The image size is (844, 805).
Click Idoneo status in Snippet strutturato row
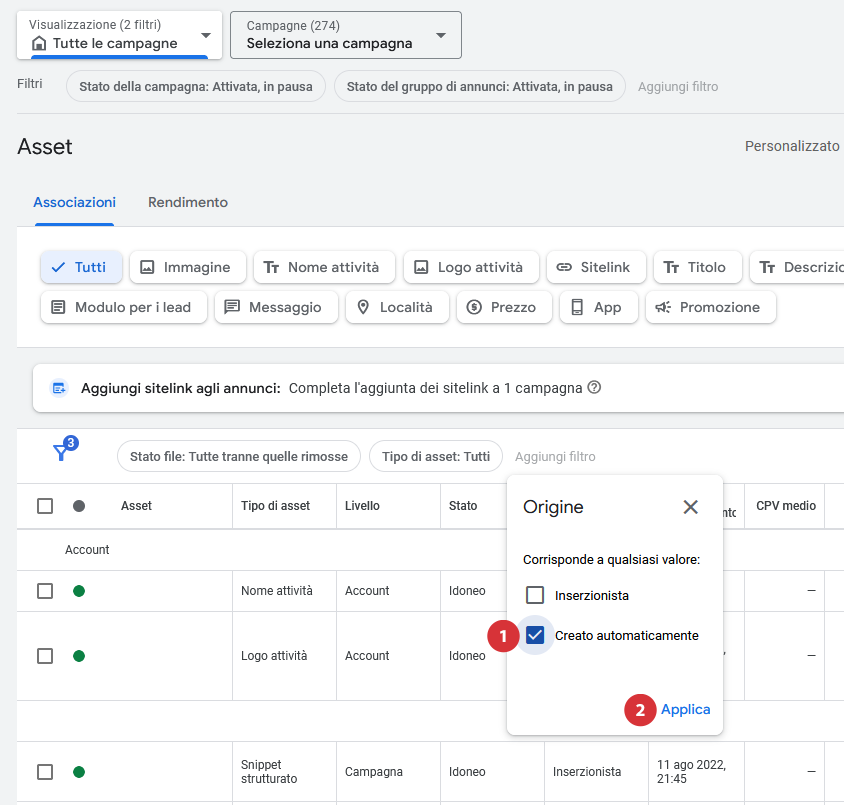coord(467,772)
